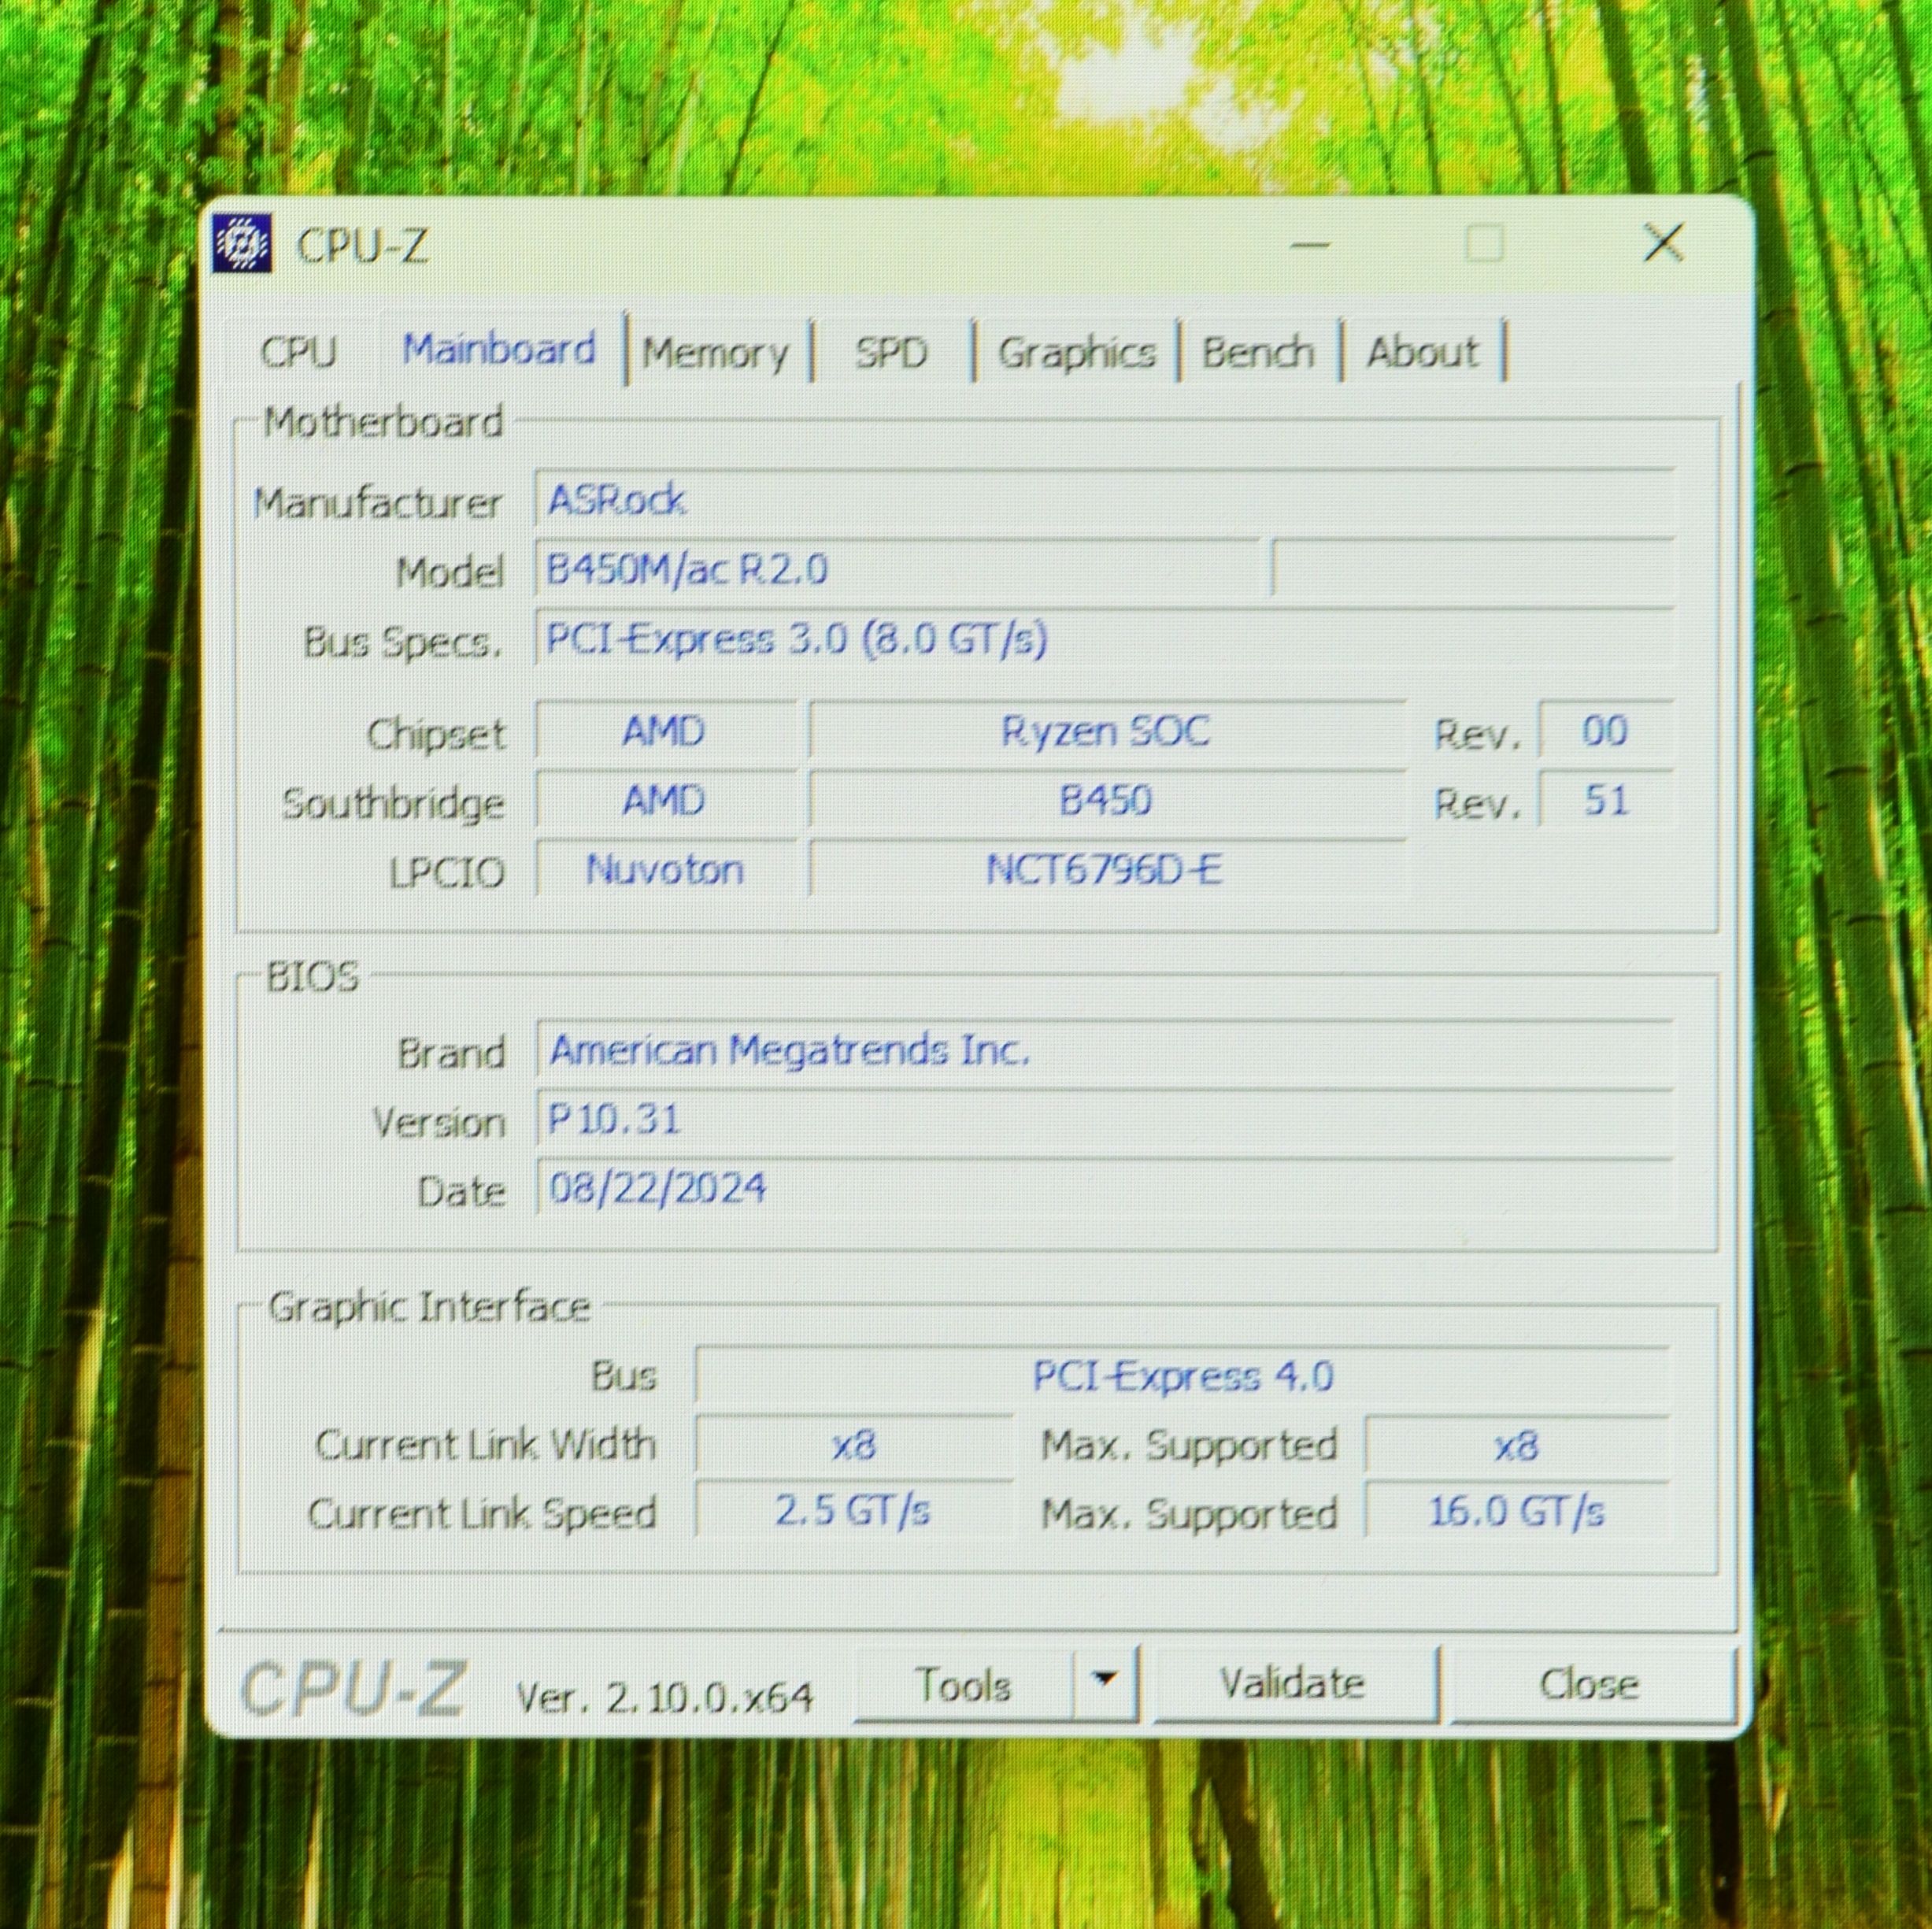
Task: Click the Chipset vendor AMD value
Action: tap(666, 731)
